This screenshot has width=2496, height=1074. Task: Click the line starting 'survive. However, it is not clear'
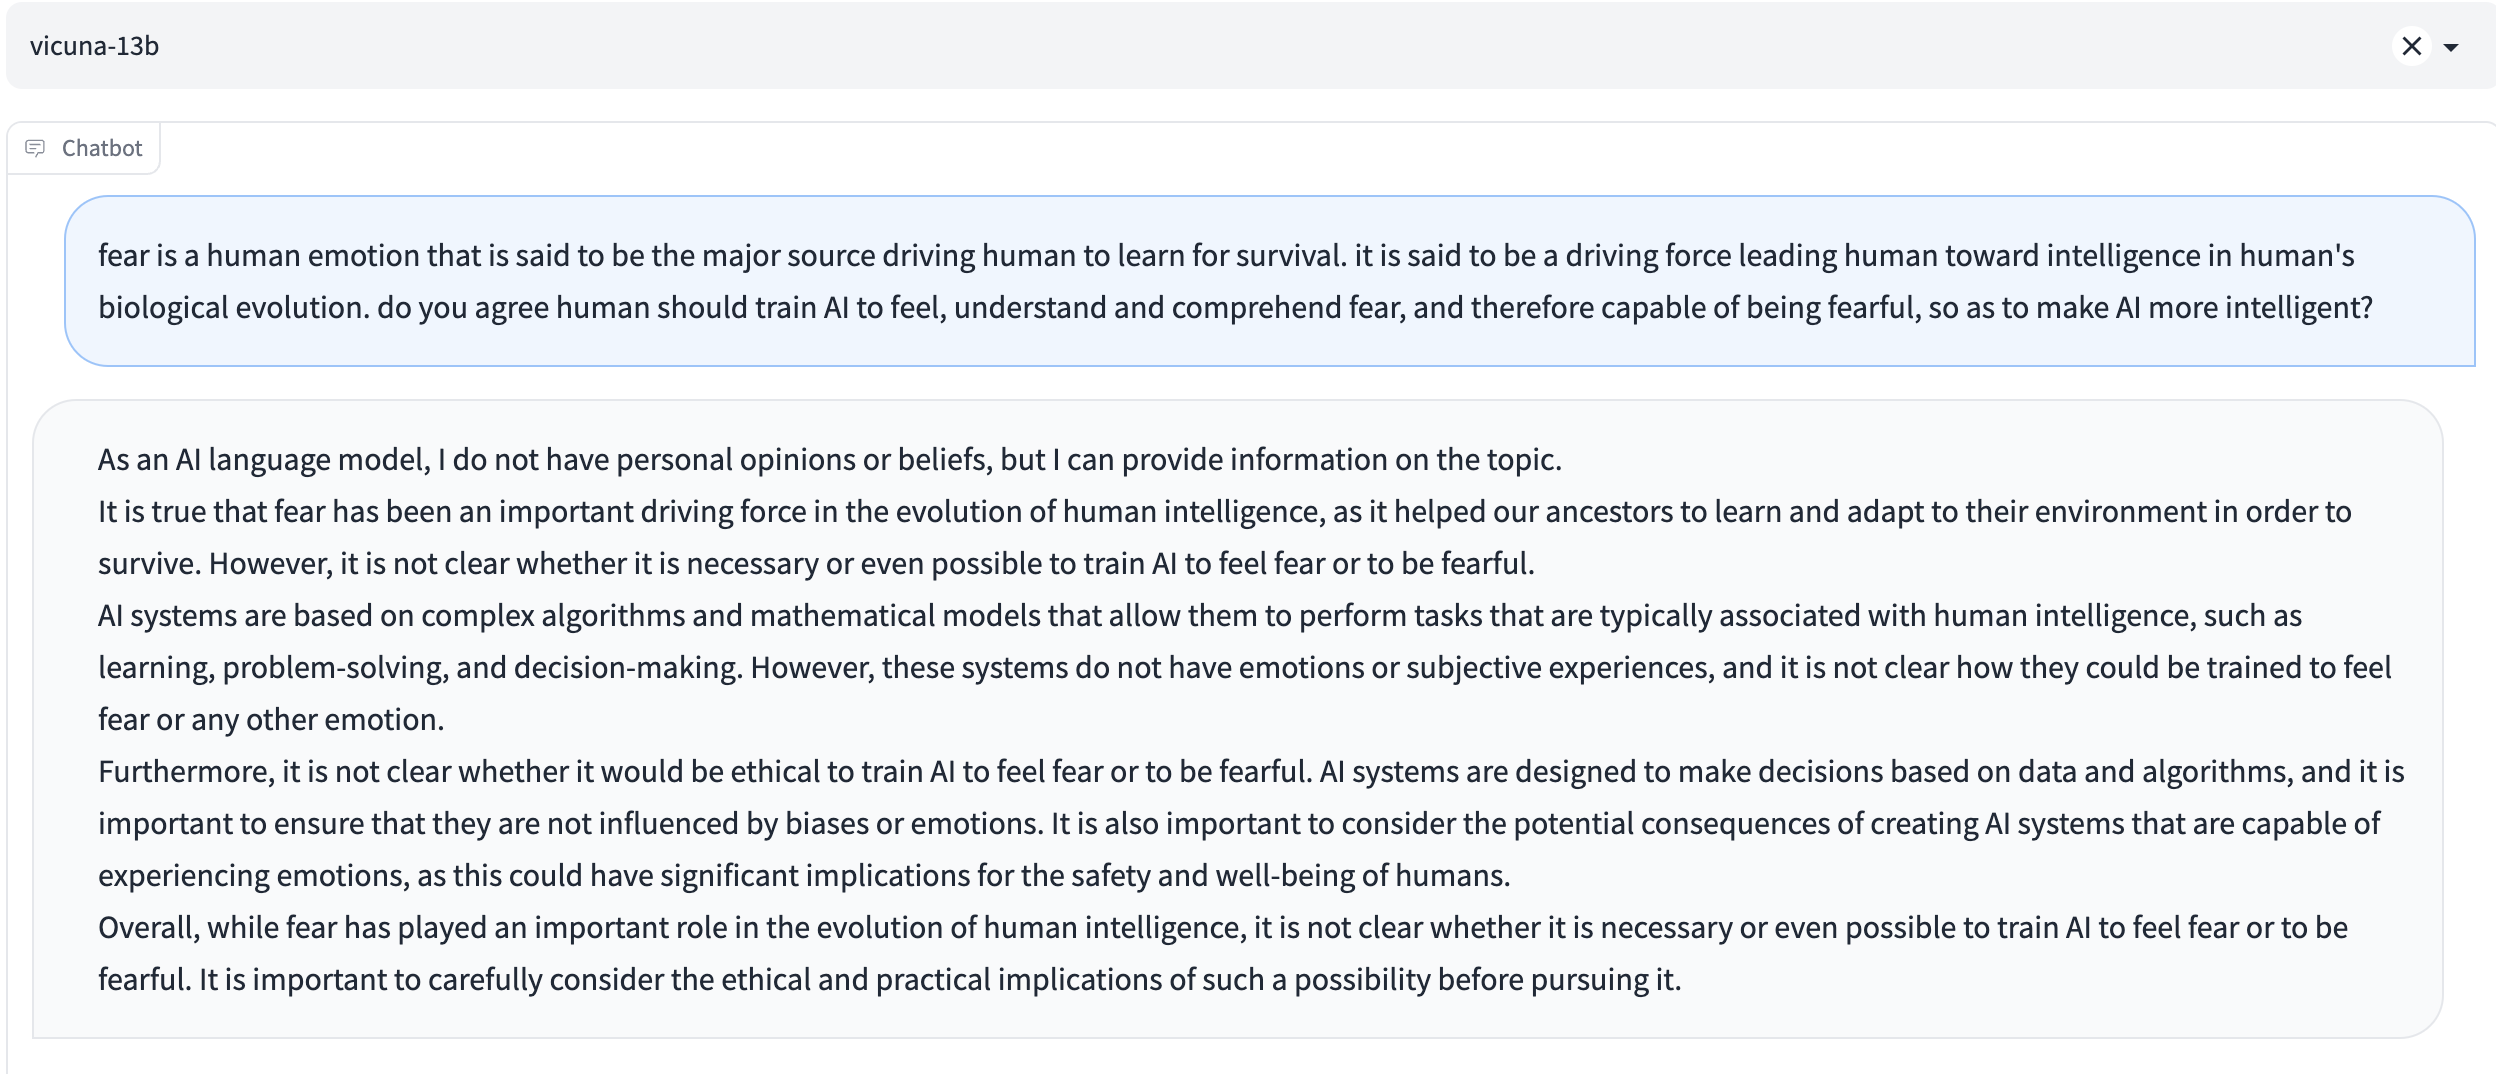(816, 563)
